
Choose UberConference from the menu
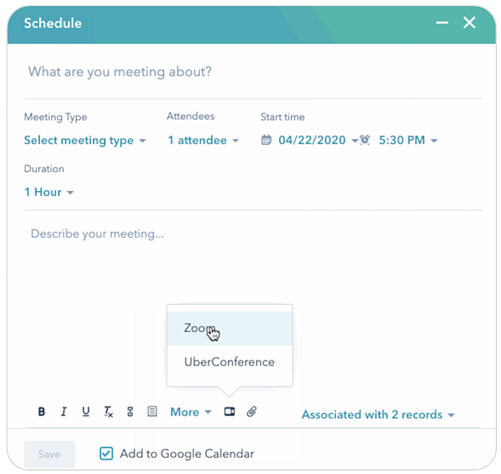229,362
